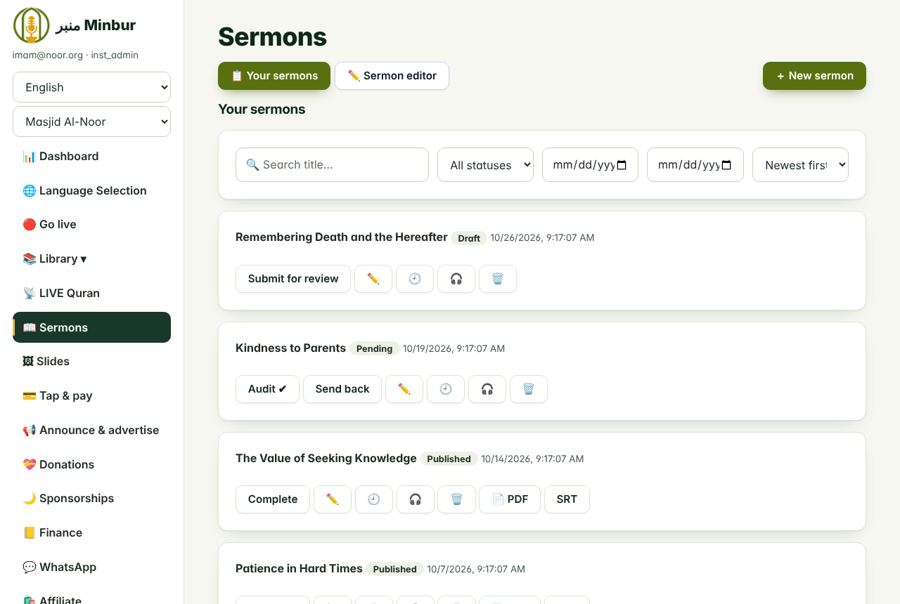900x604 pixels.
Task: Click Published badge on Seeking Knowledge sermon
Action: pos(449,459)
